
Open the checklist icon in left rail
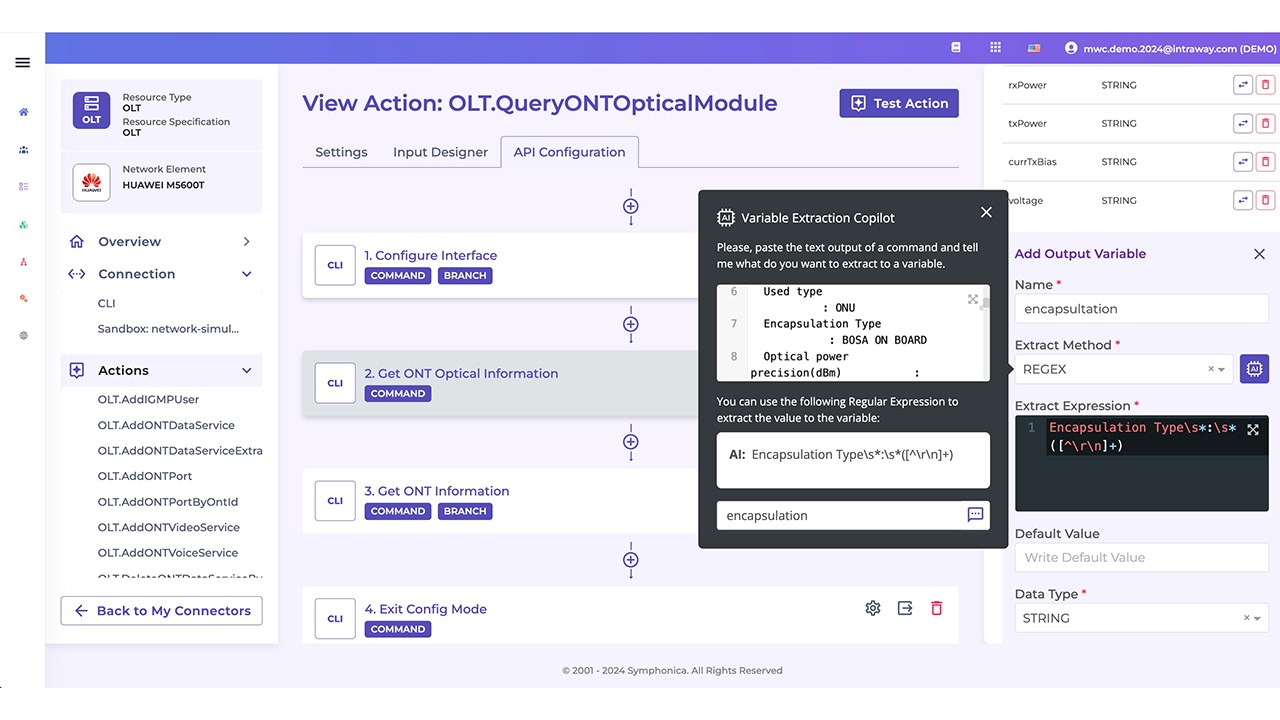click(24, 187)
